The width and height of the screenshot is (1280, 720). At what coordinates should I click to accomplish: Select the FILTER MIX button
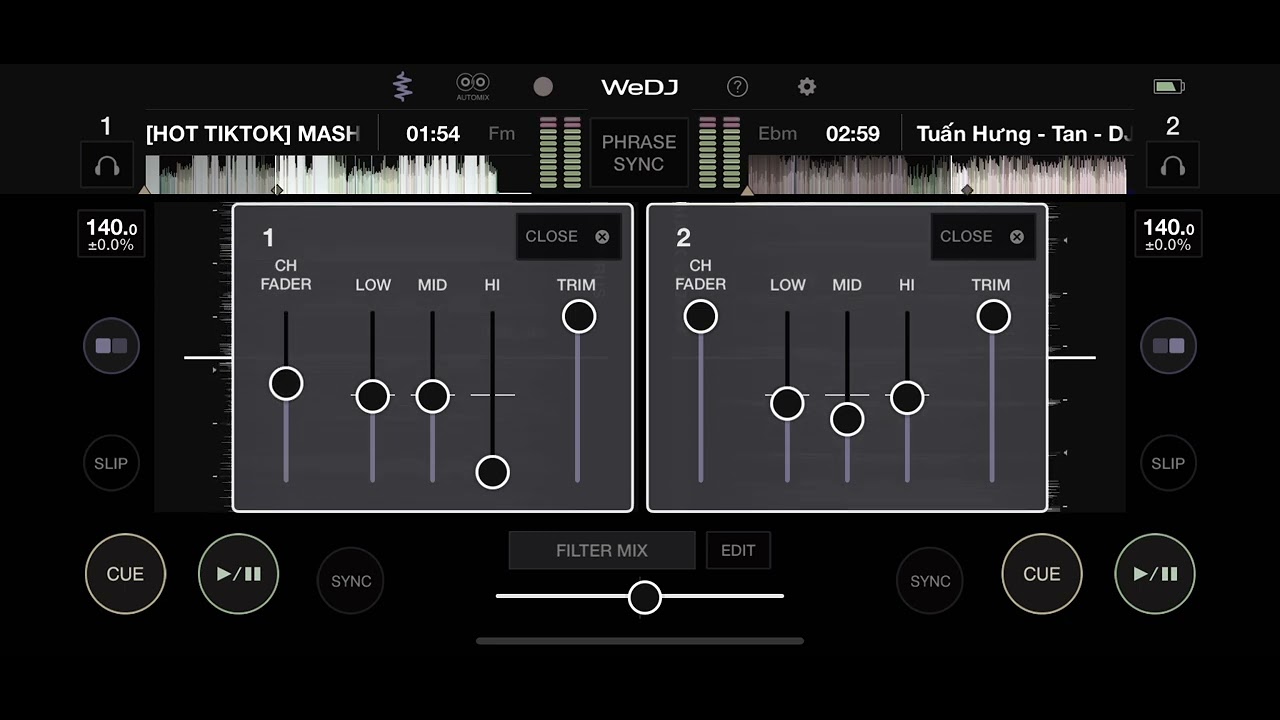pos(602,550)
